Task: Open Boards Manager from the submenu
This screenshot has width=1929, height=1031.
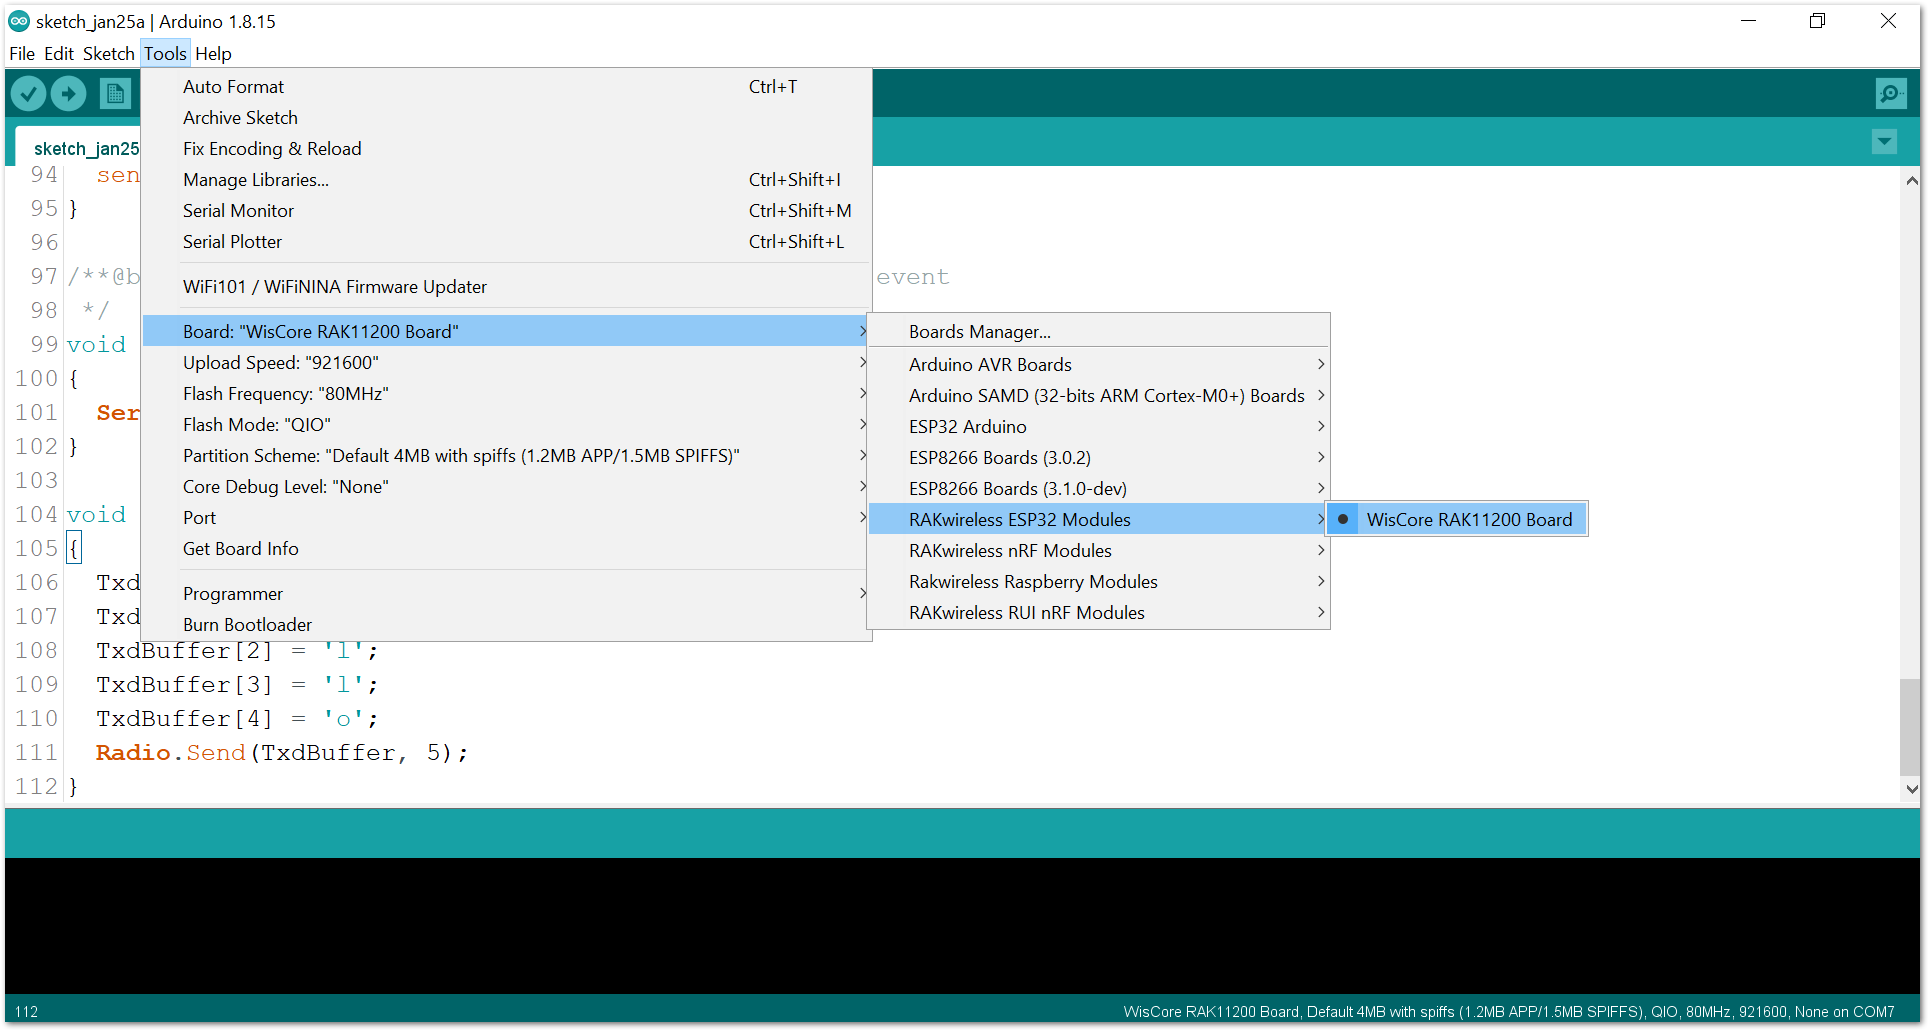Action: click(979, 332)
